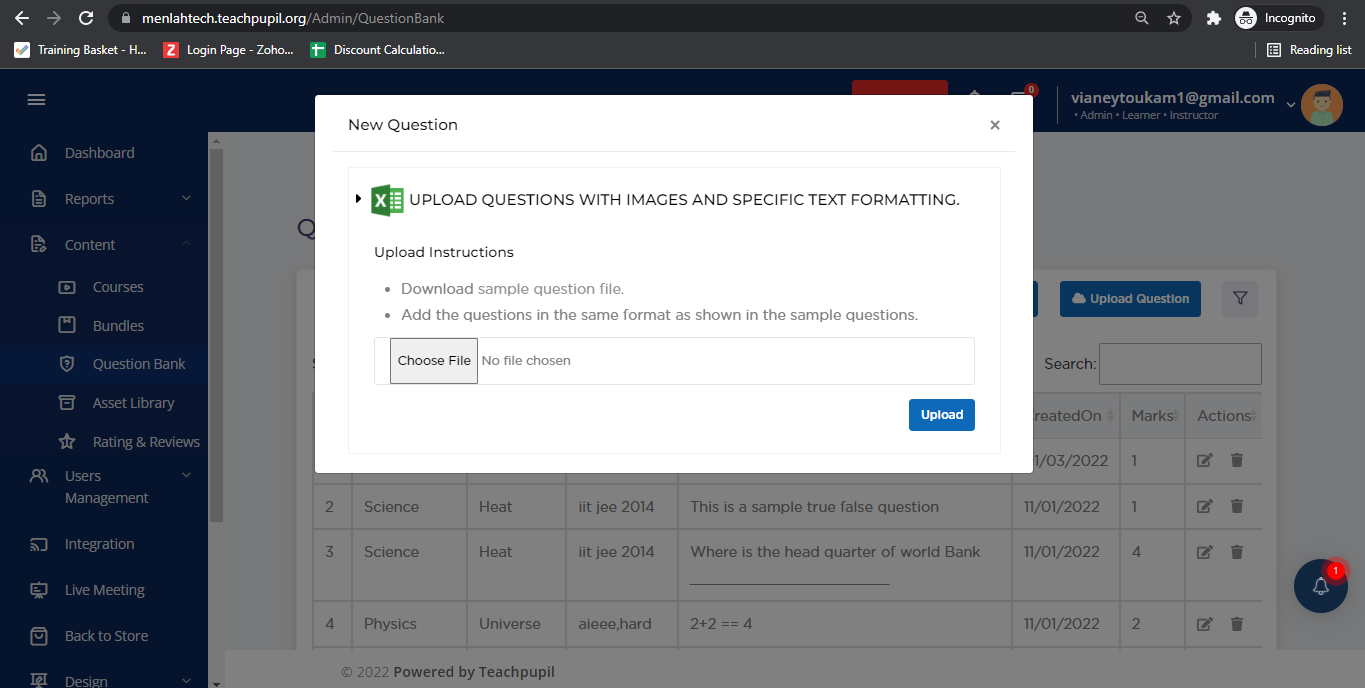Image resolution: width=1365 pixels, height=688 pixels.
Task: Reload the browser page
Action: pos(86,18)
